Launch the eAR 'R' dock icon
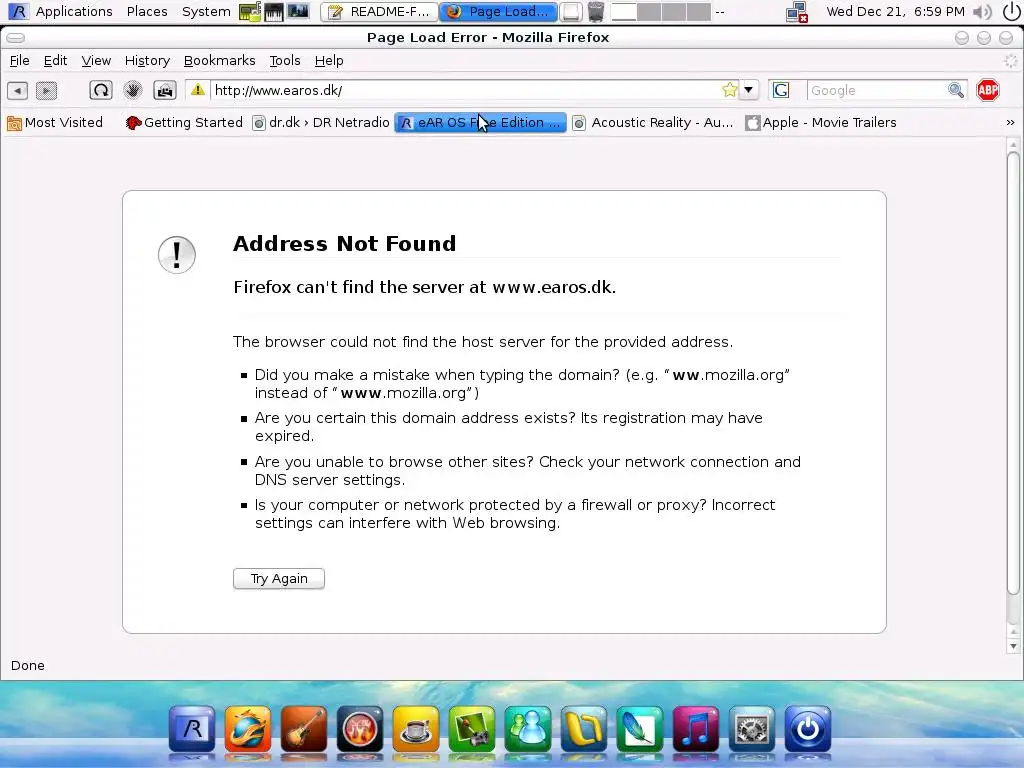 tap(191, 729)
